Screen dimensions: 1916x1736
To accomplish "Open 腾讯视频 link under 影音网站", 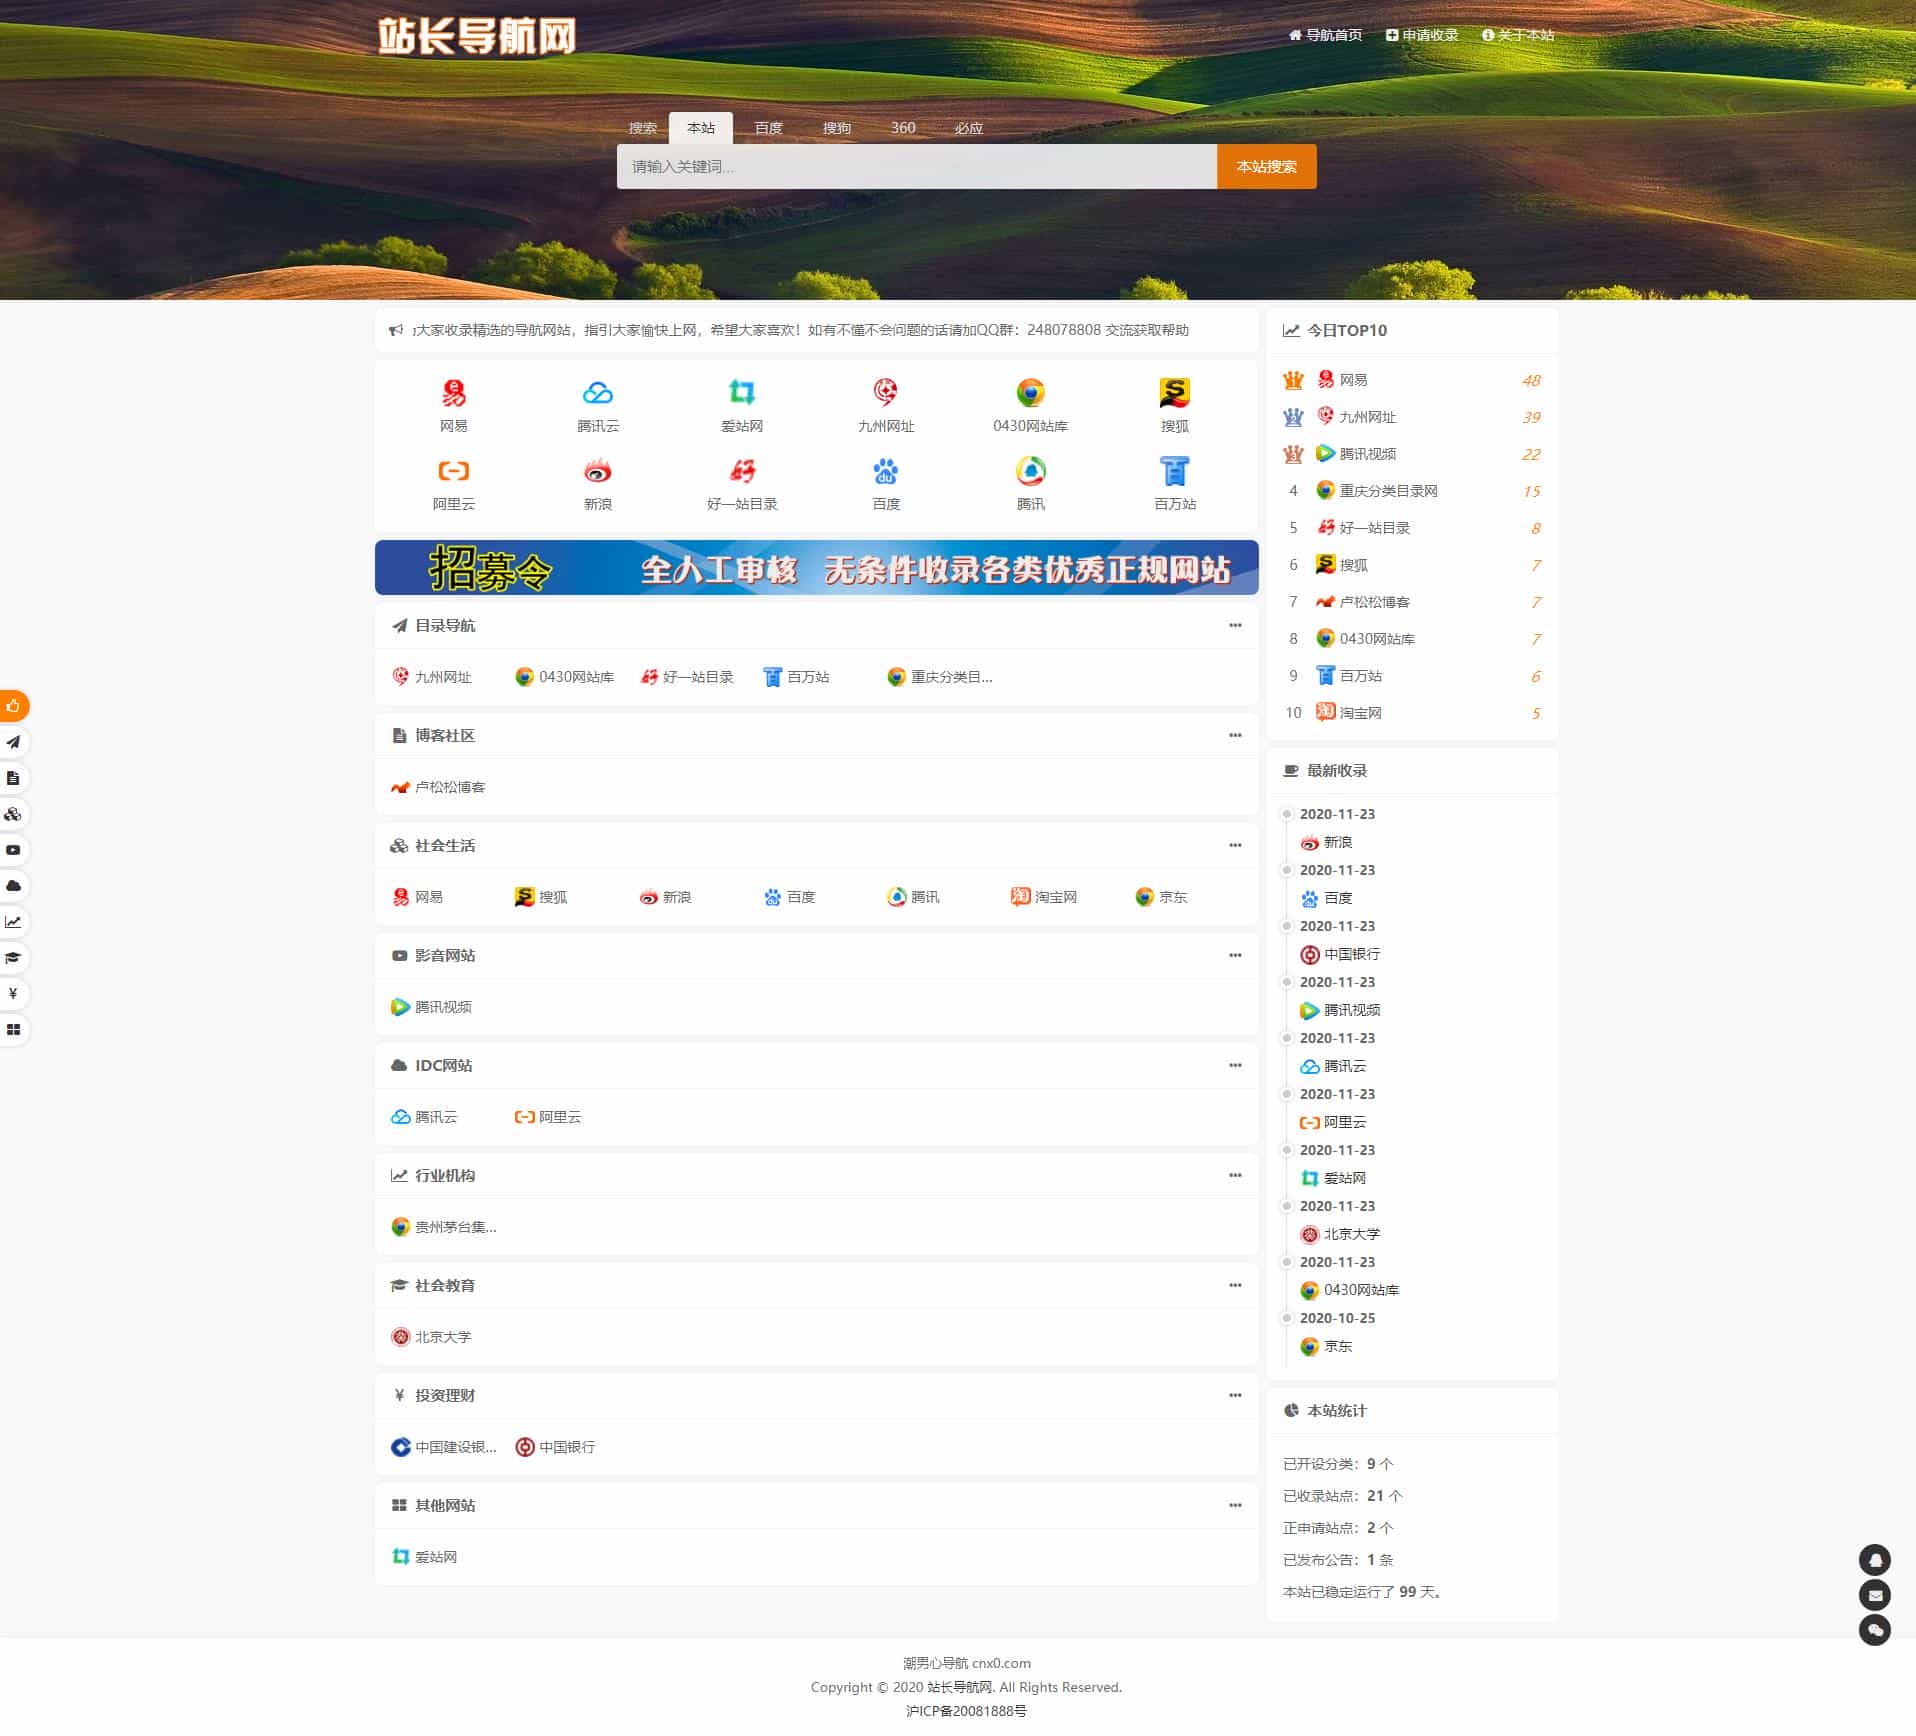I will [x=431, y=1007].
